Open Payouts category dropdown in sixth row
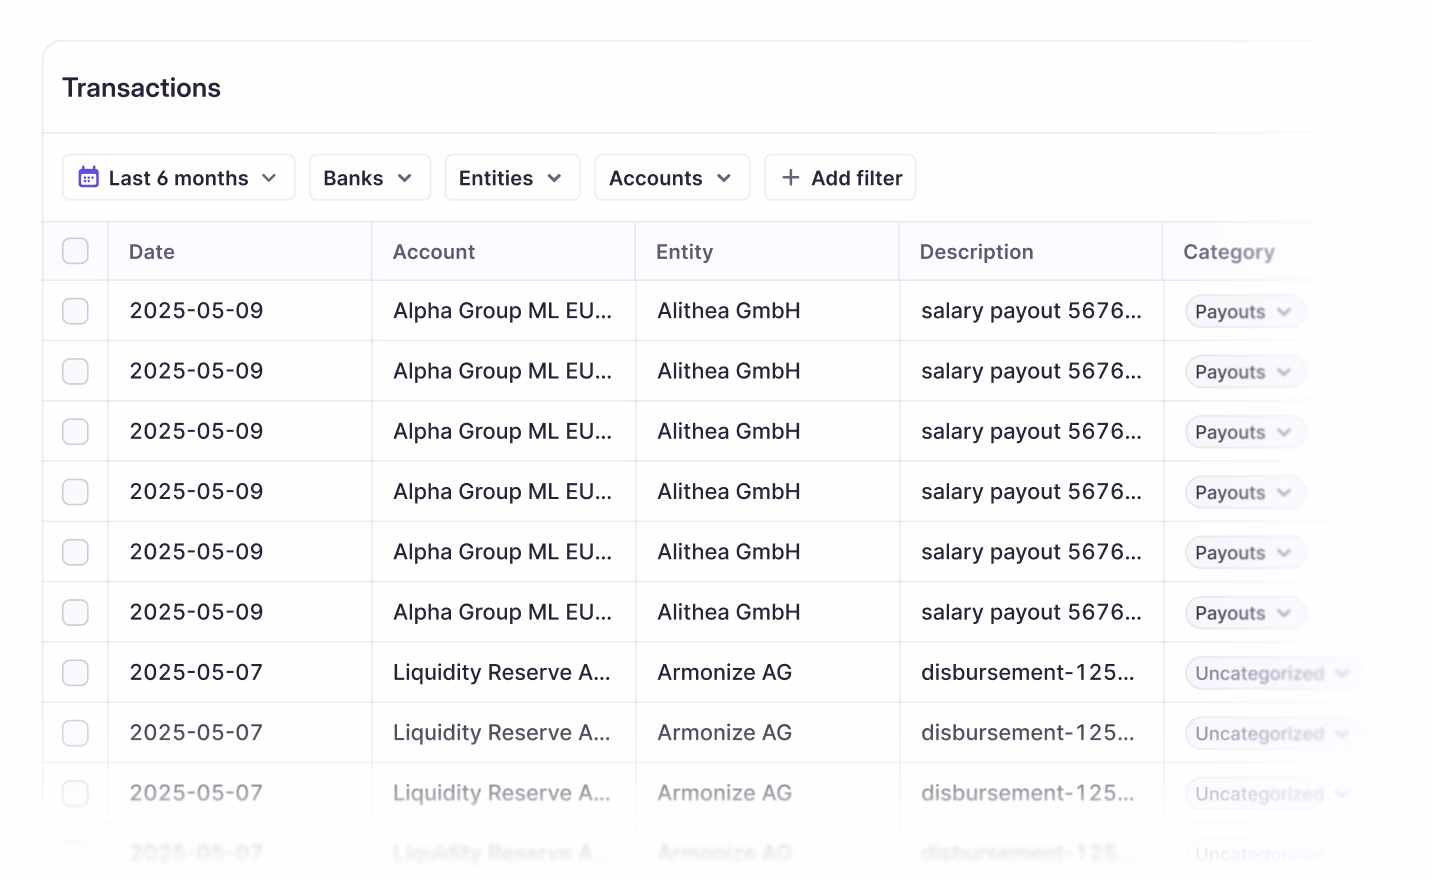The width and height of the screenshot is (1432, 880). pyautogui.click(x=1244, y=613)
